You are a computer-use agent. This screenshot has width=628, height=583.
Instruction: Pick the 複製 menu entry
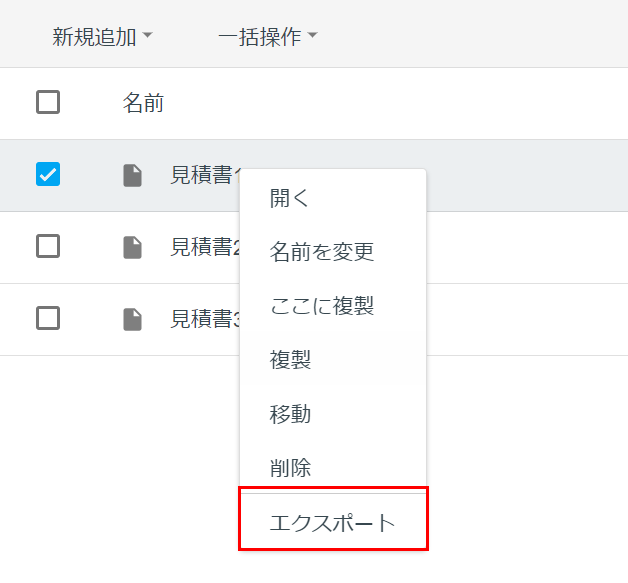[290, 360]
